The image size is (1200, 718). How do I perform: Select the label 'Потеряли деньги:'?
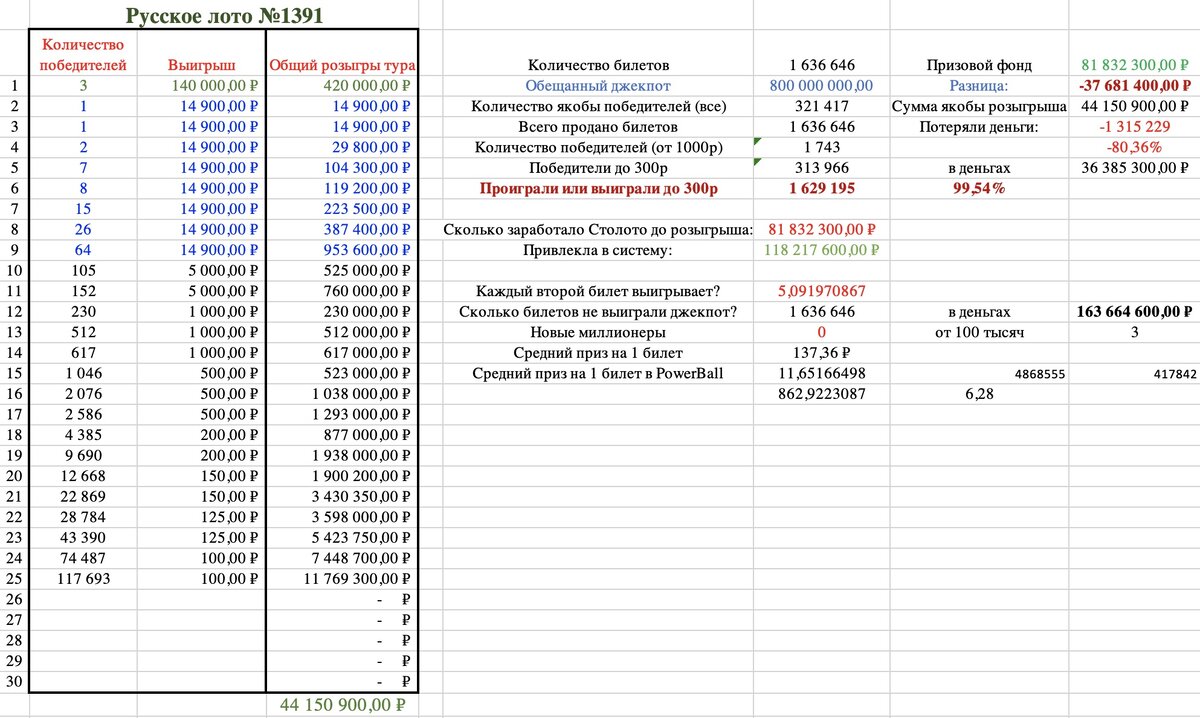pyautogui.click(x=978, y=127)
